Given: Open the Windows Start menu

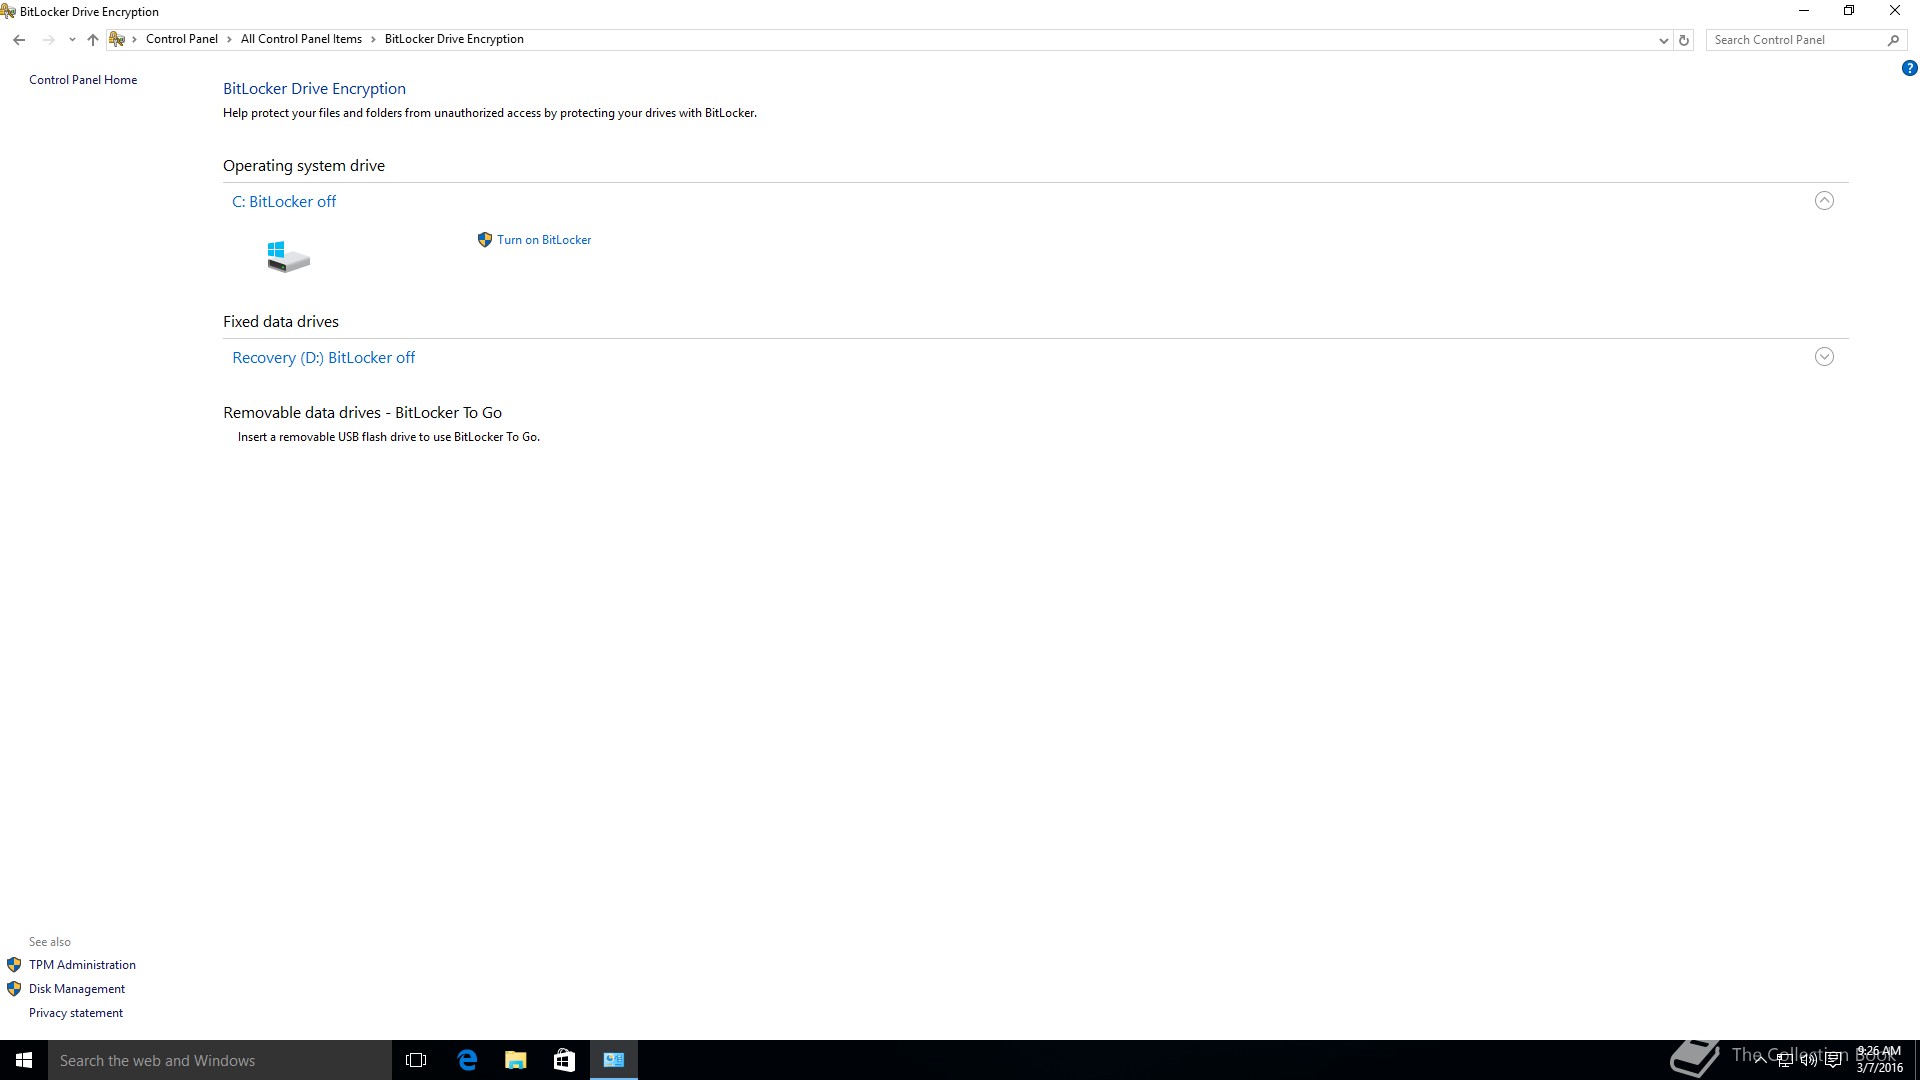Looking at the screenshot, I should (24, 1060).
